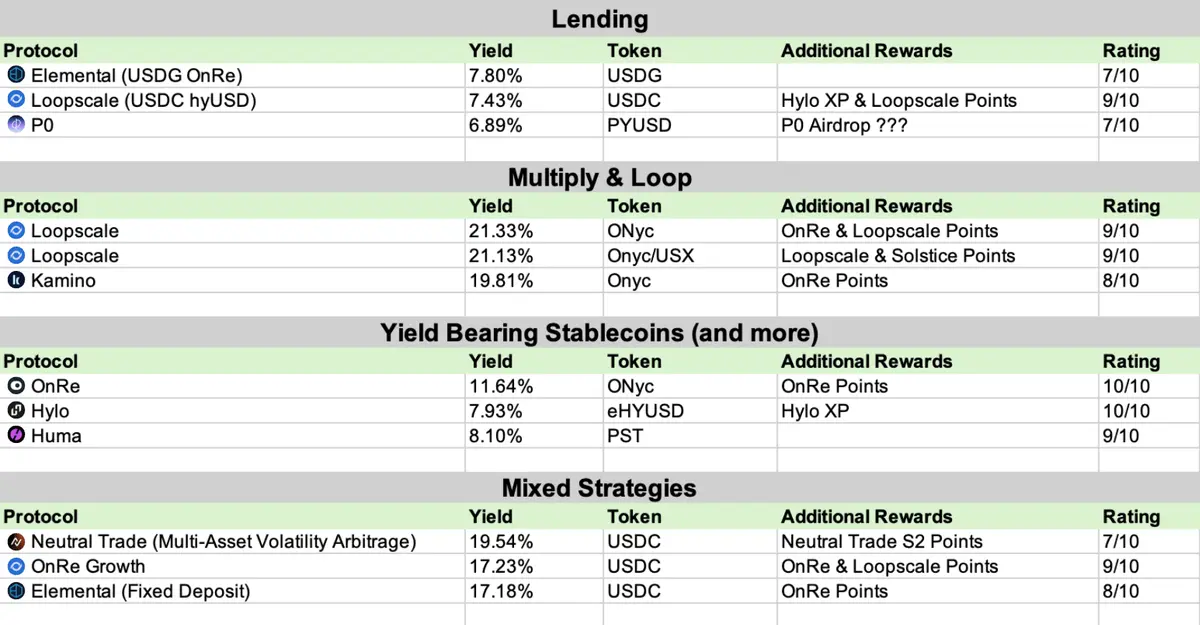The height and width of the screenshot is (625, 1200).
Task: Click the 'P0 Airdrop ???' rewards cell
Action: pos(938,125)
